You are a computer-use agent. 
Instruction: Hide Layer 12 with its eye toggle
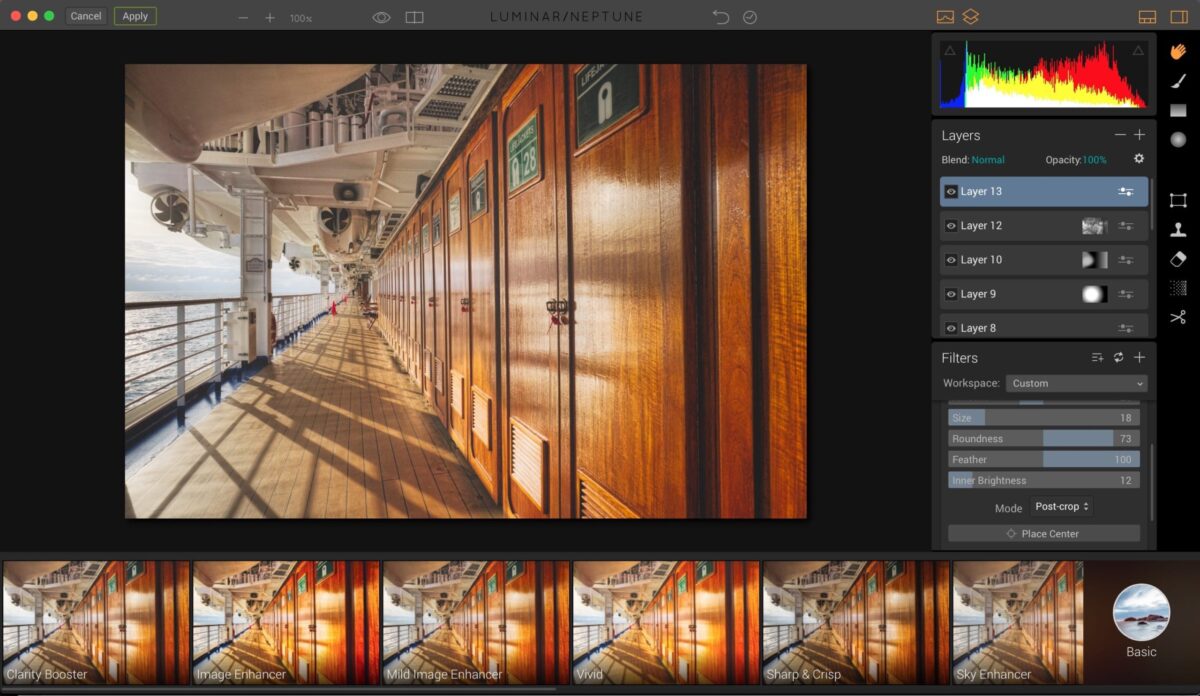point(950,225)
